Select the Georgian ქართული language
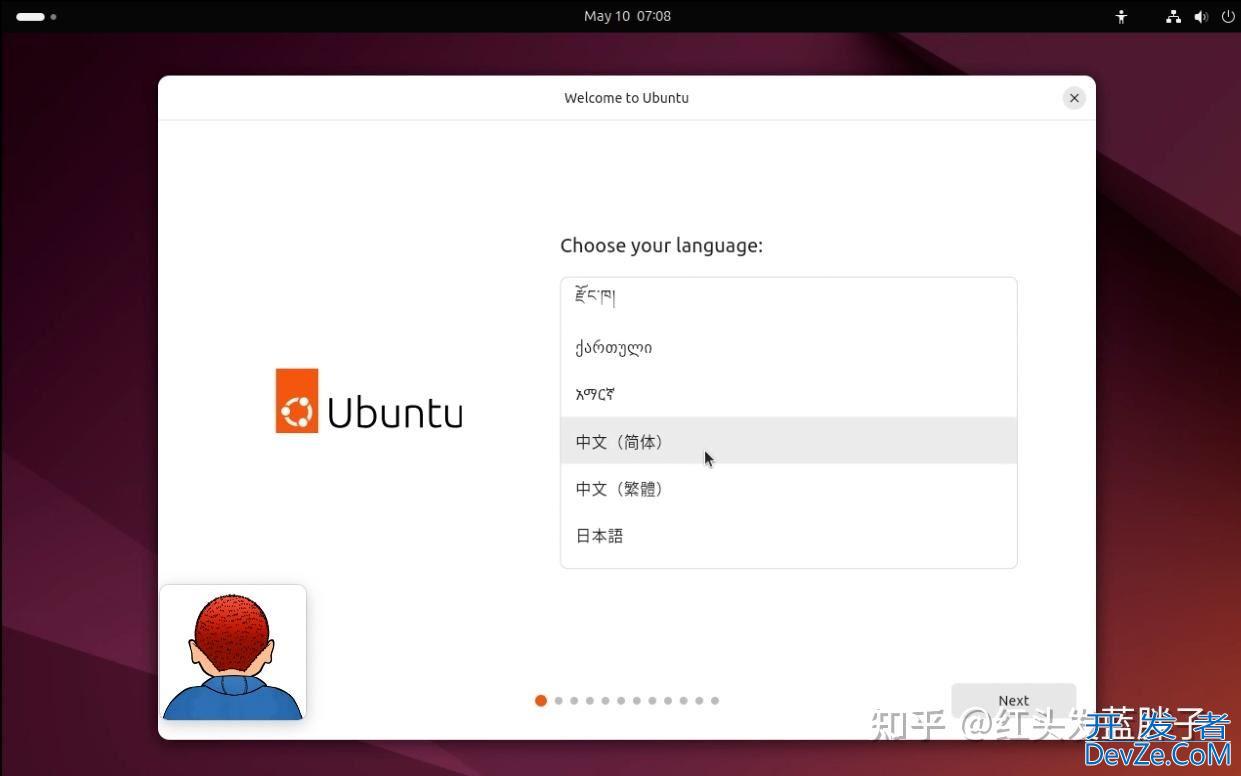 pos(789,347)
